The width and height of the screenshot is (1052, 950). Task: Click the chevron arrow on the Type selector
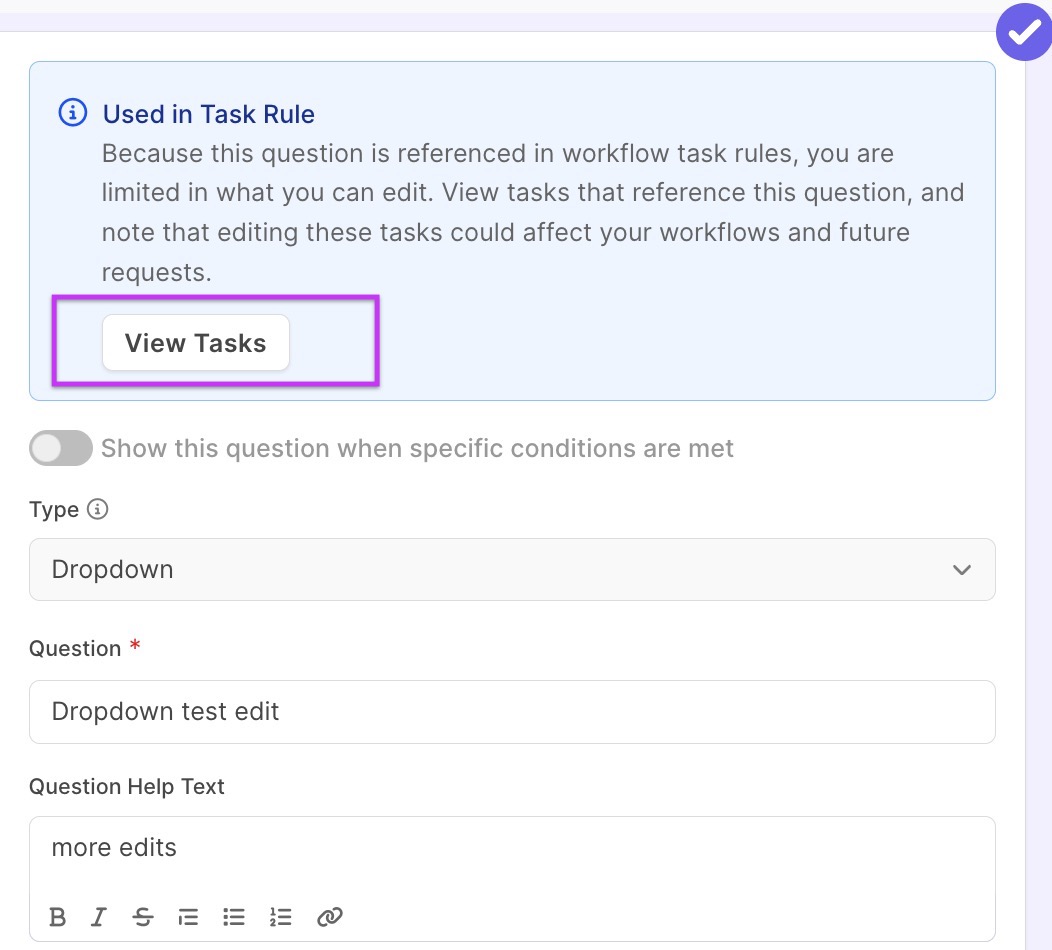(x=962, y=570)
